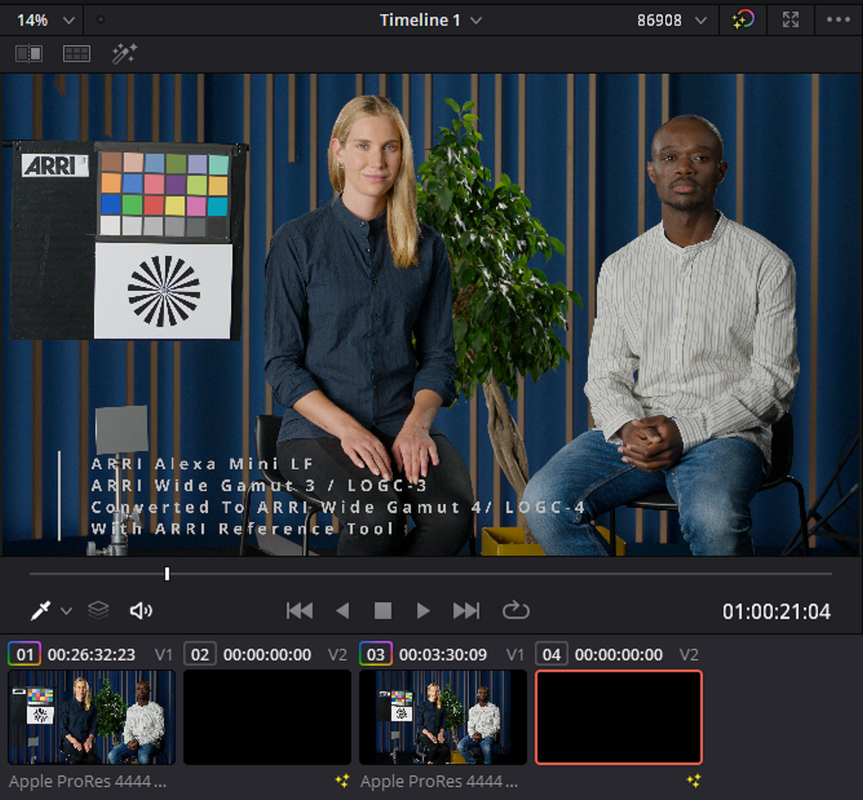Click the viewer scrubber playhead
This screenshot has width=863, height=800.
click(x=167, y=574)
